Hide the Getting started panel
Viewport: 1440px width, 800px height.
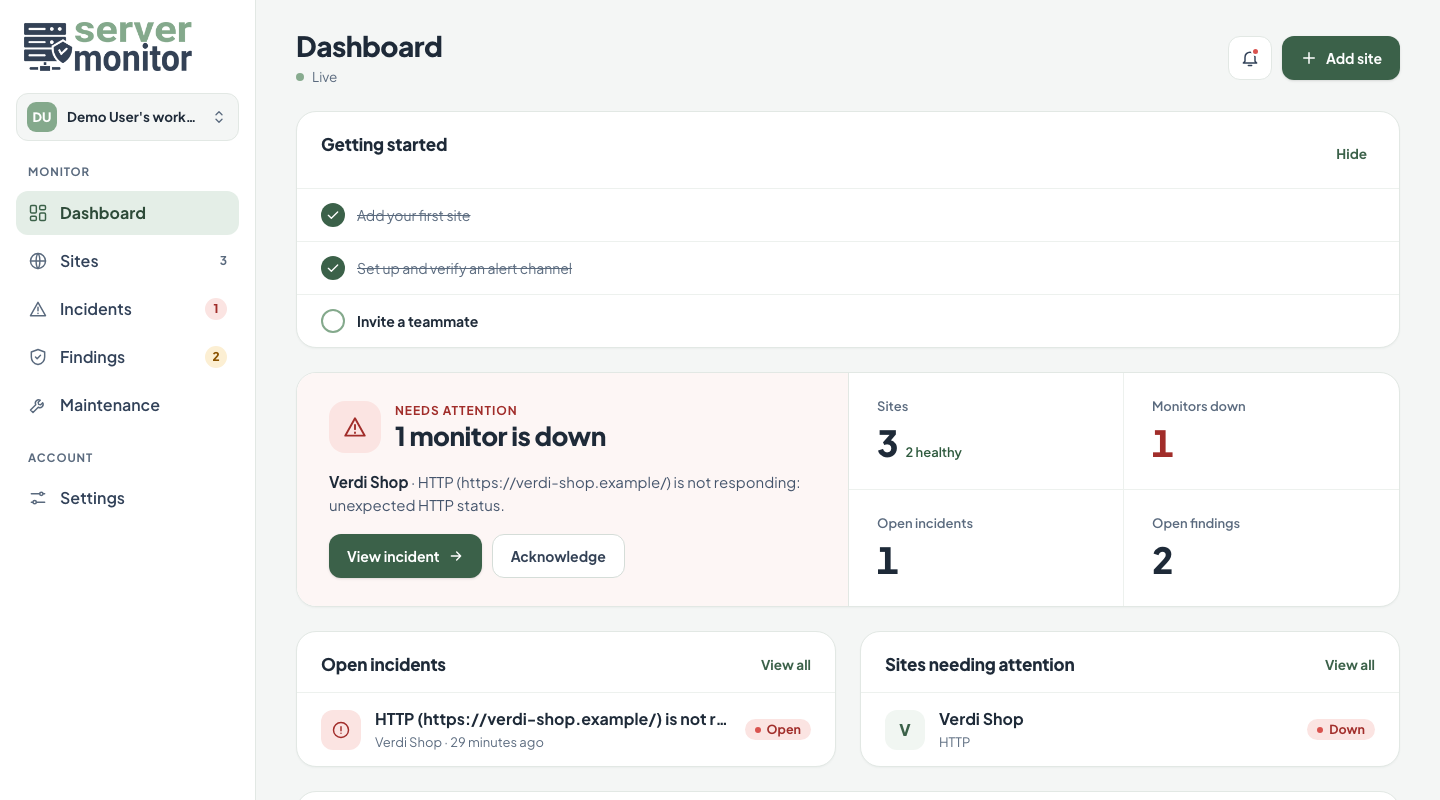[x=1351, y=154]
